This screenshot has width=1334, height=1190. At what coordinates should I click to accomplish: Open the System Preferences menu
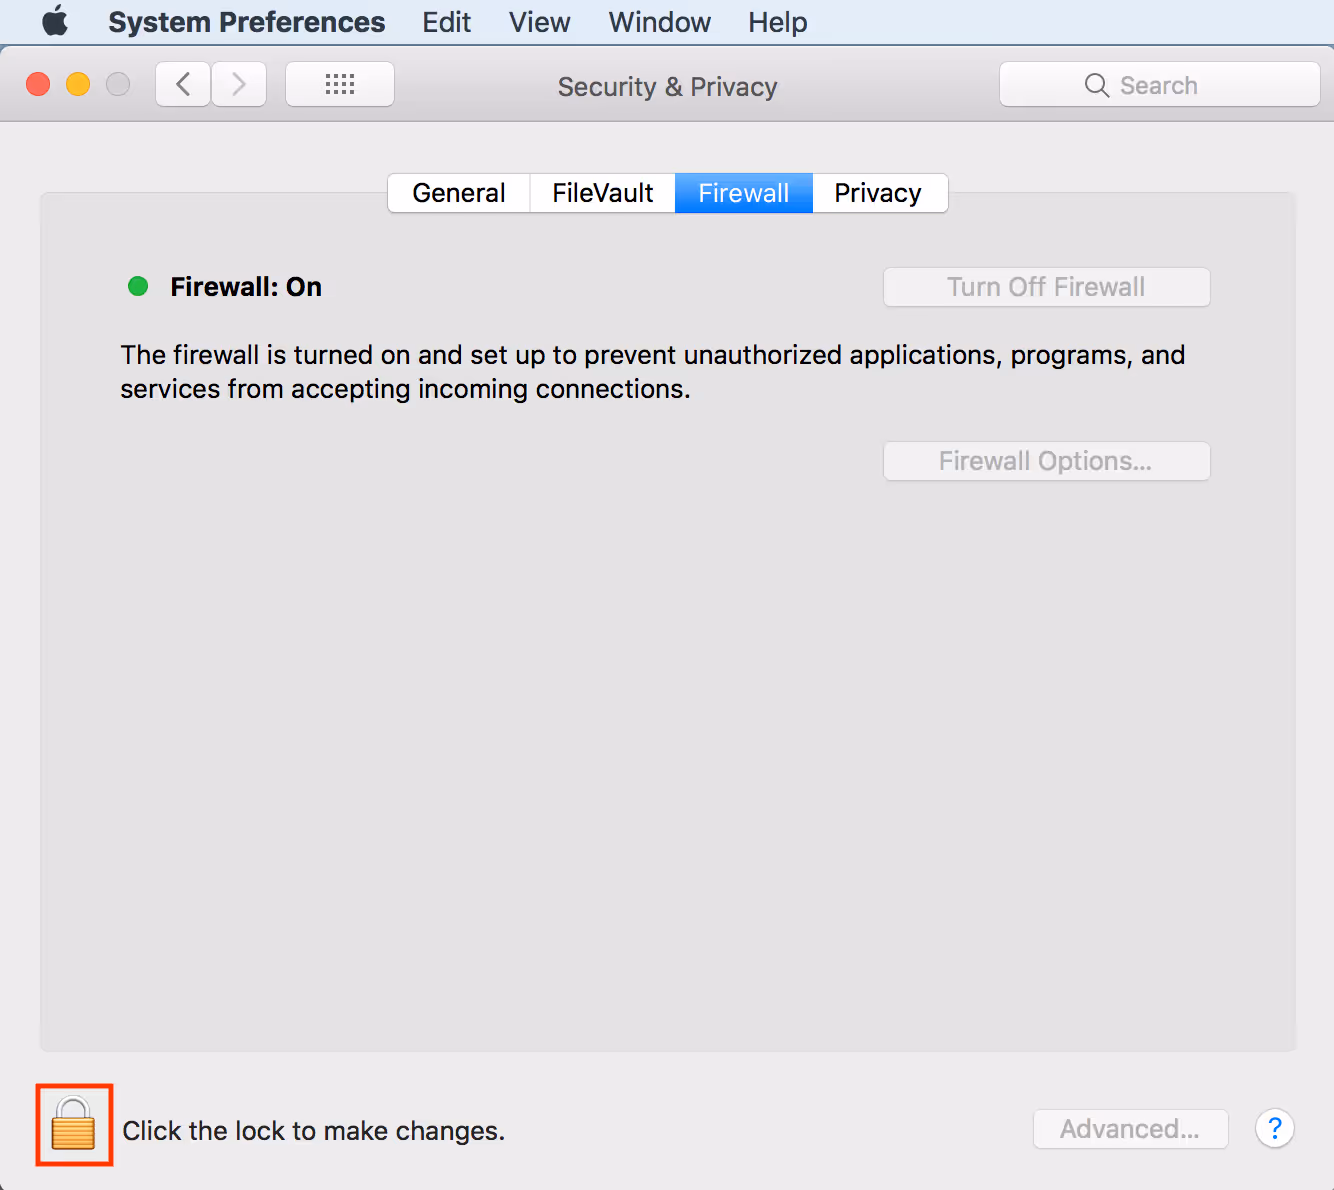[x=247, y=22]
